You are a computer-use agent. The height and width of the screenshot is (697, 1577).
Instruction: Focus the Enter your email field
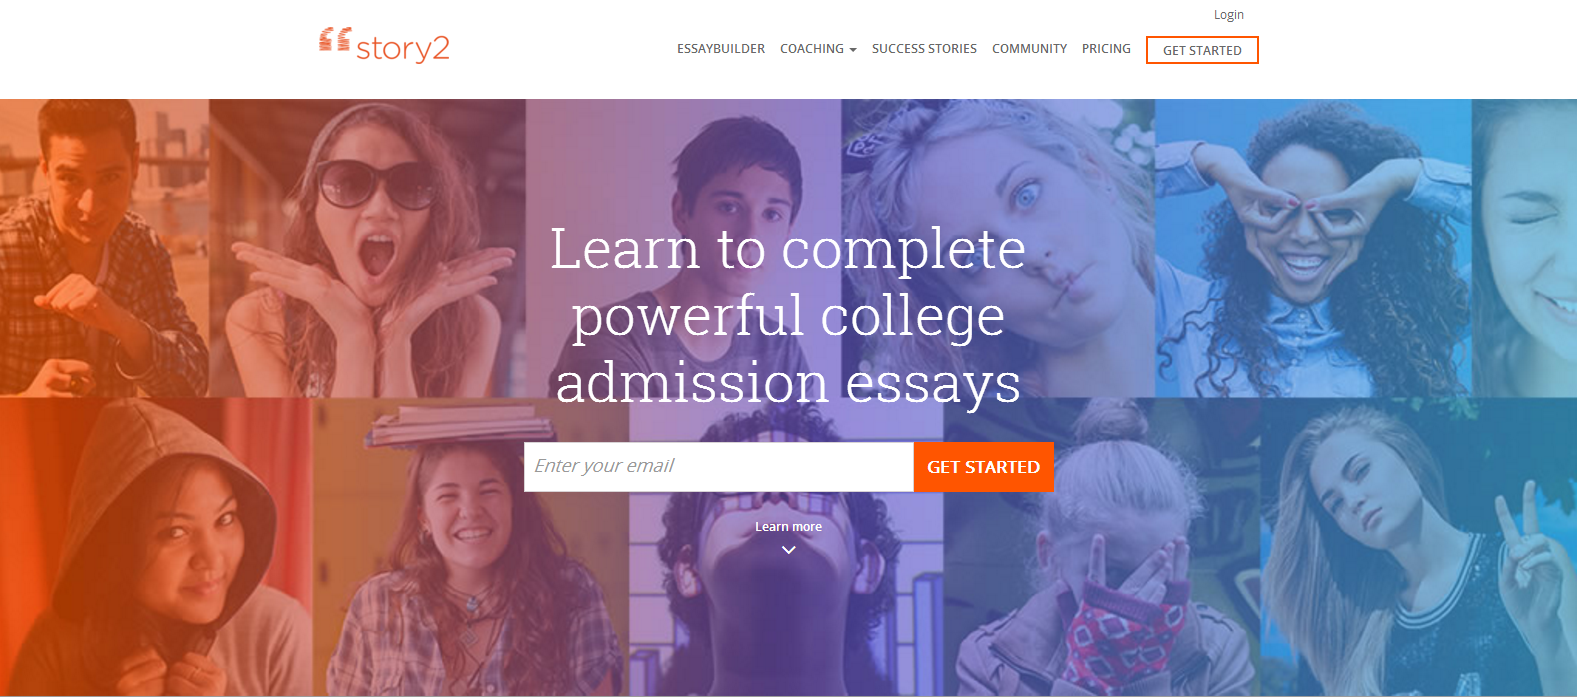[719, 467]
